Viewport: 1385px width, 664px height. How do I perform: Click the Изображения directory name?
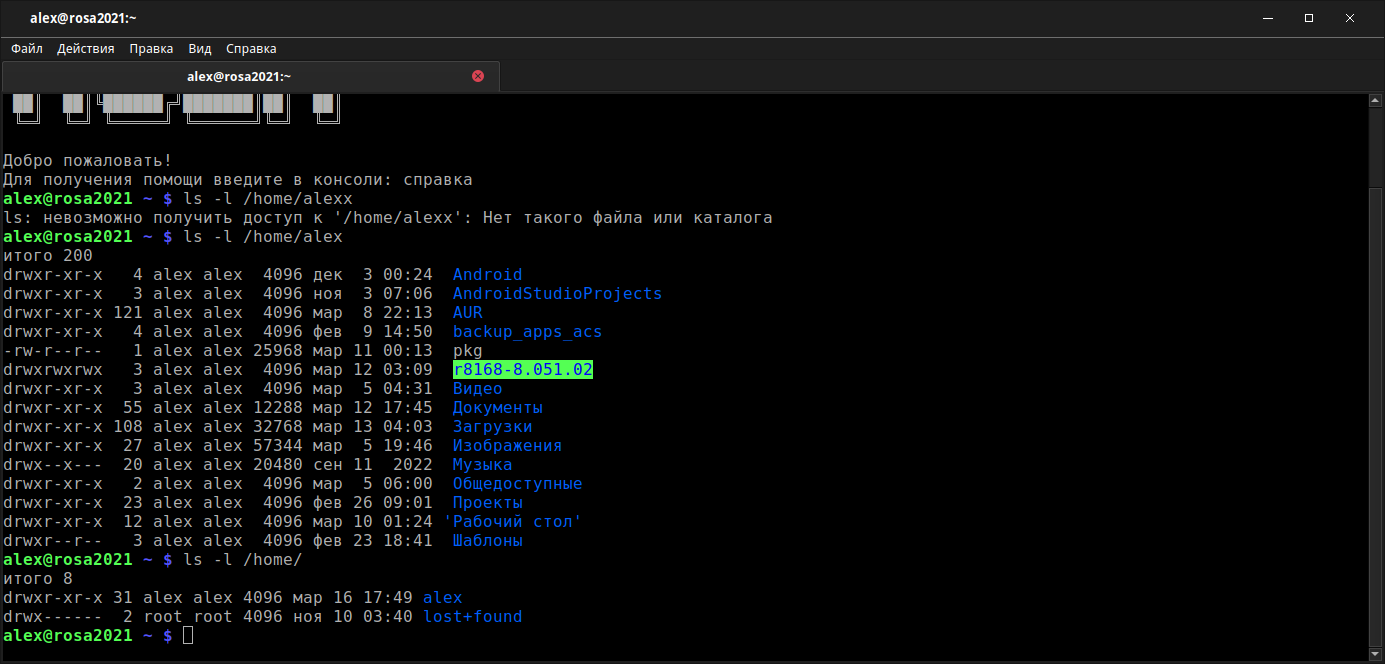(508, 445)
